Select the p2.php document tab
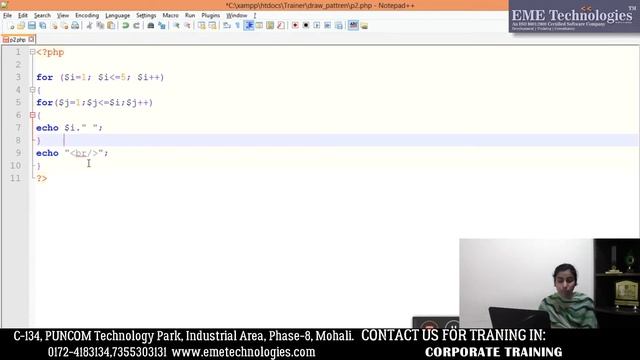 pyautogui.click(x=17, y=40)
